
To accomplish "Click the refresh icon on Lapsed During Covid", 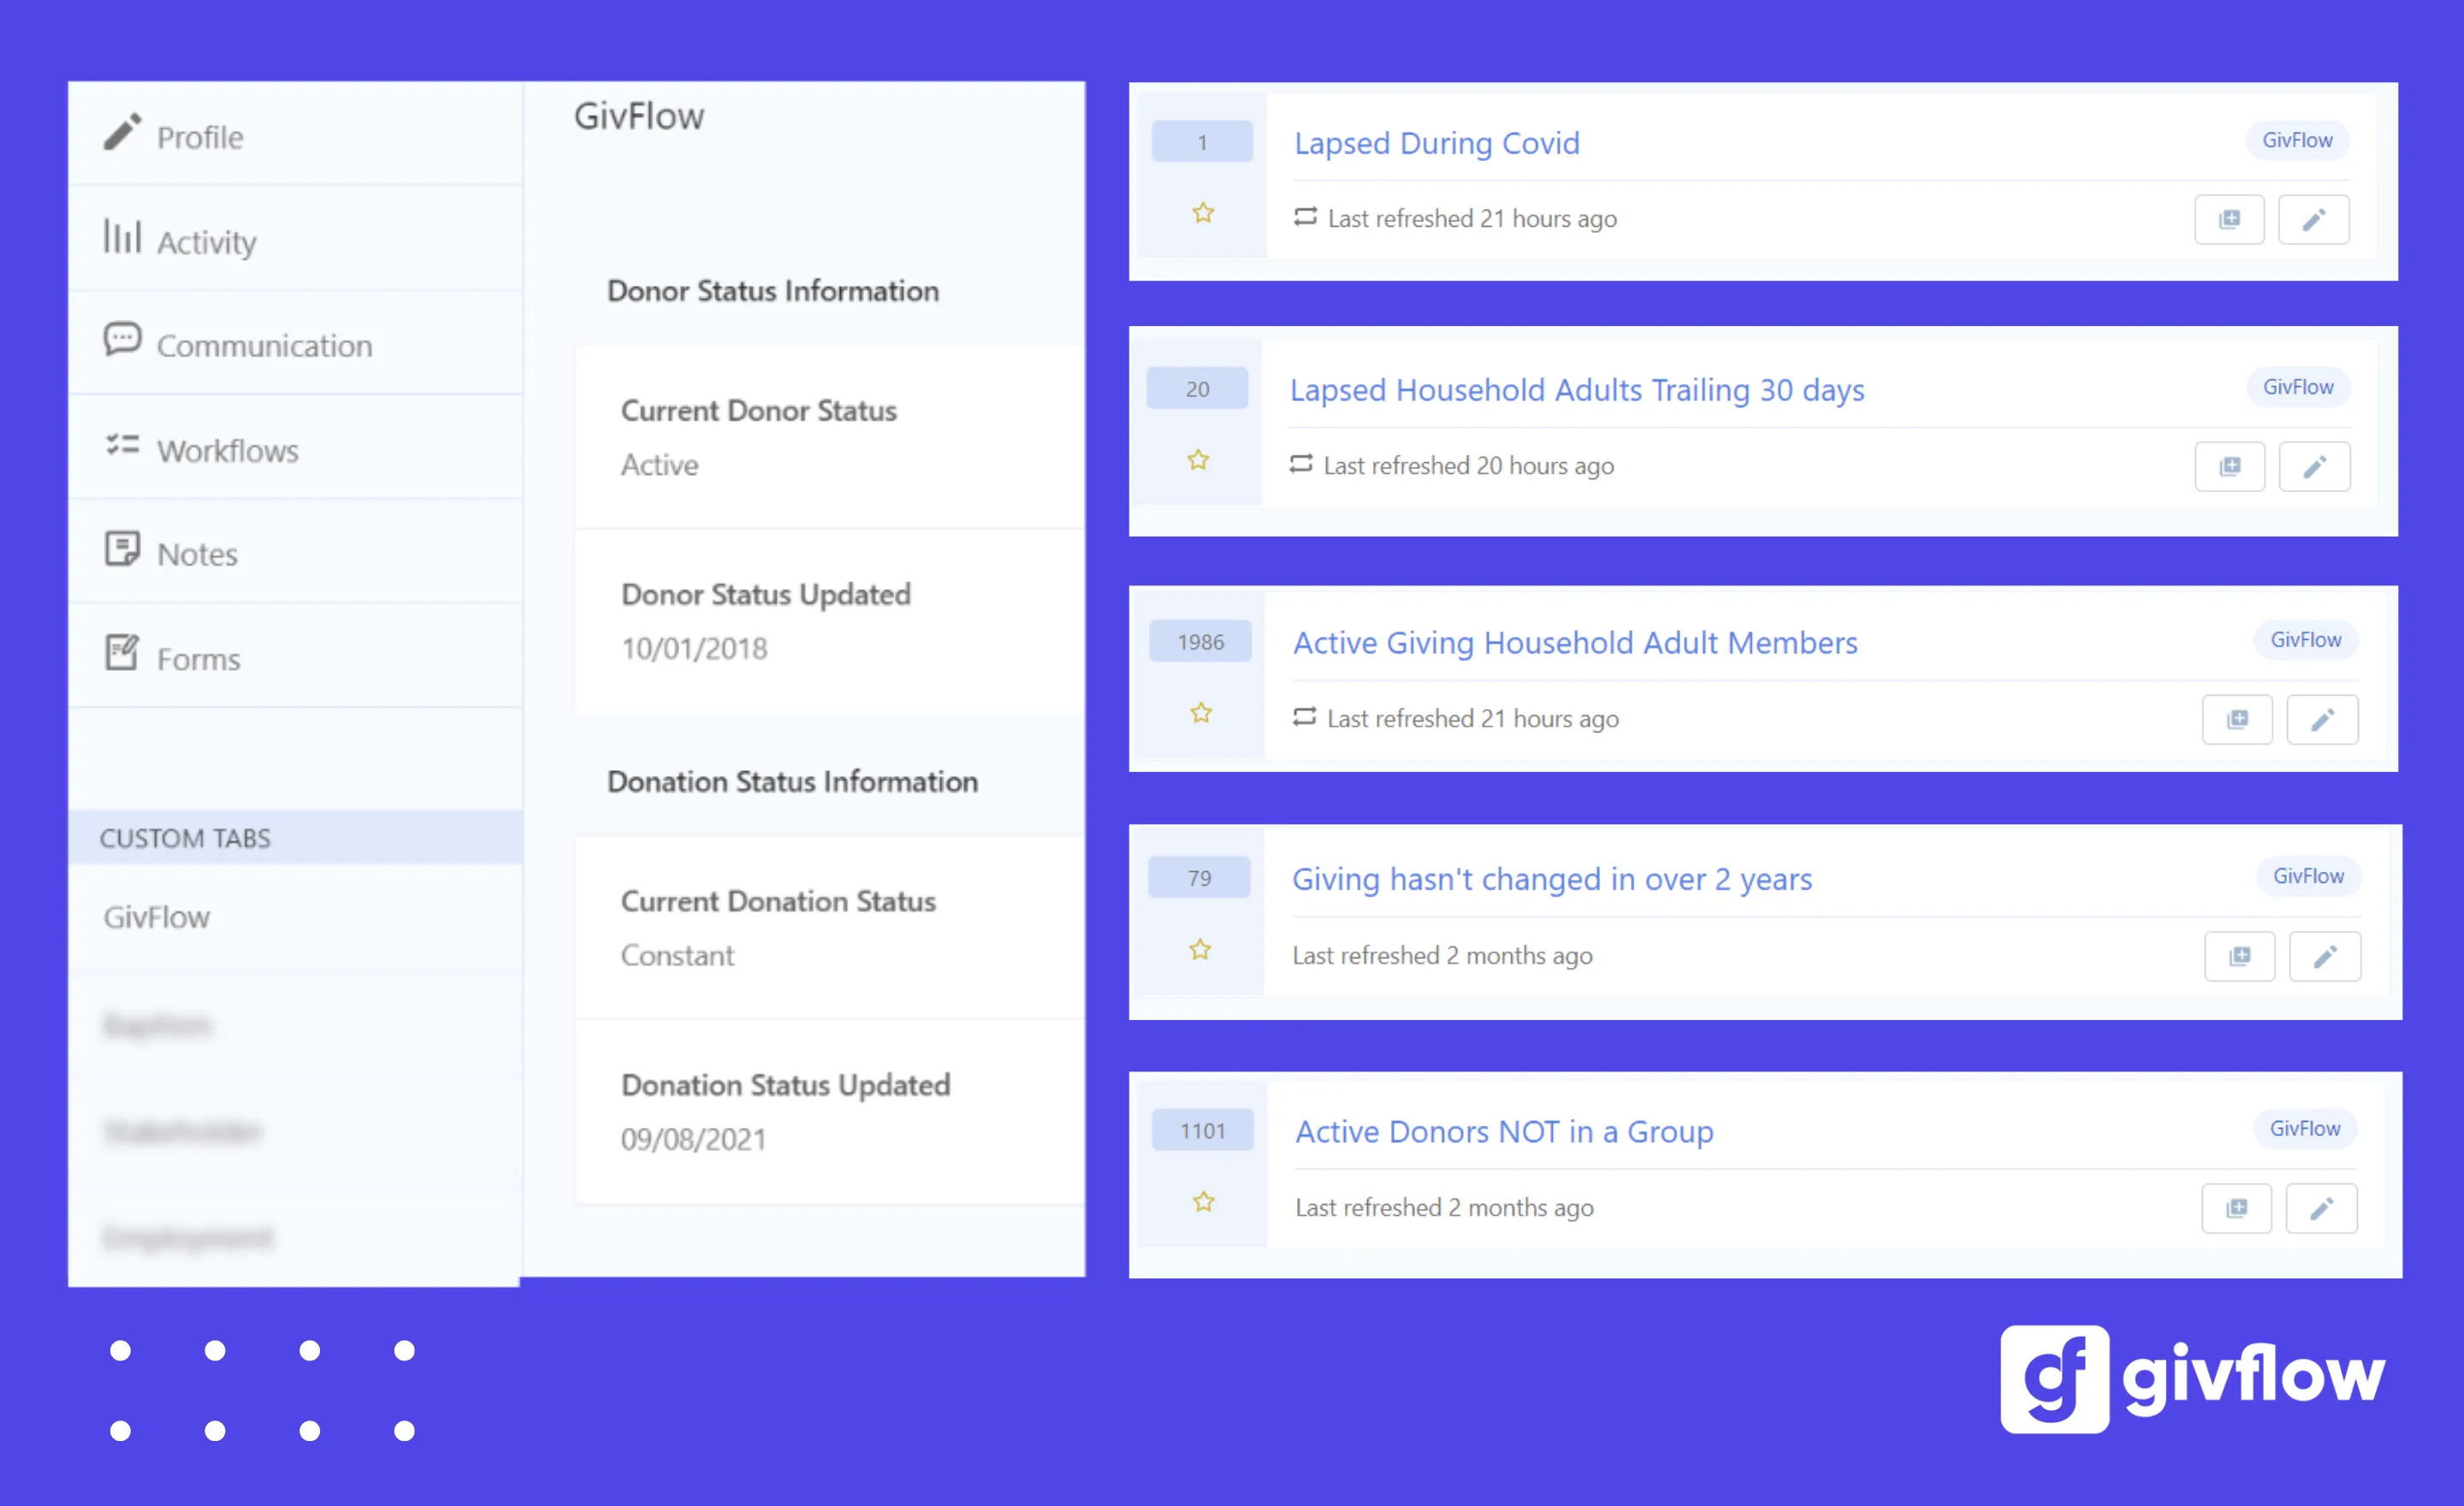I will (x=1305, y=217).
